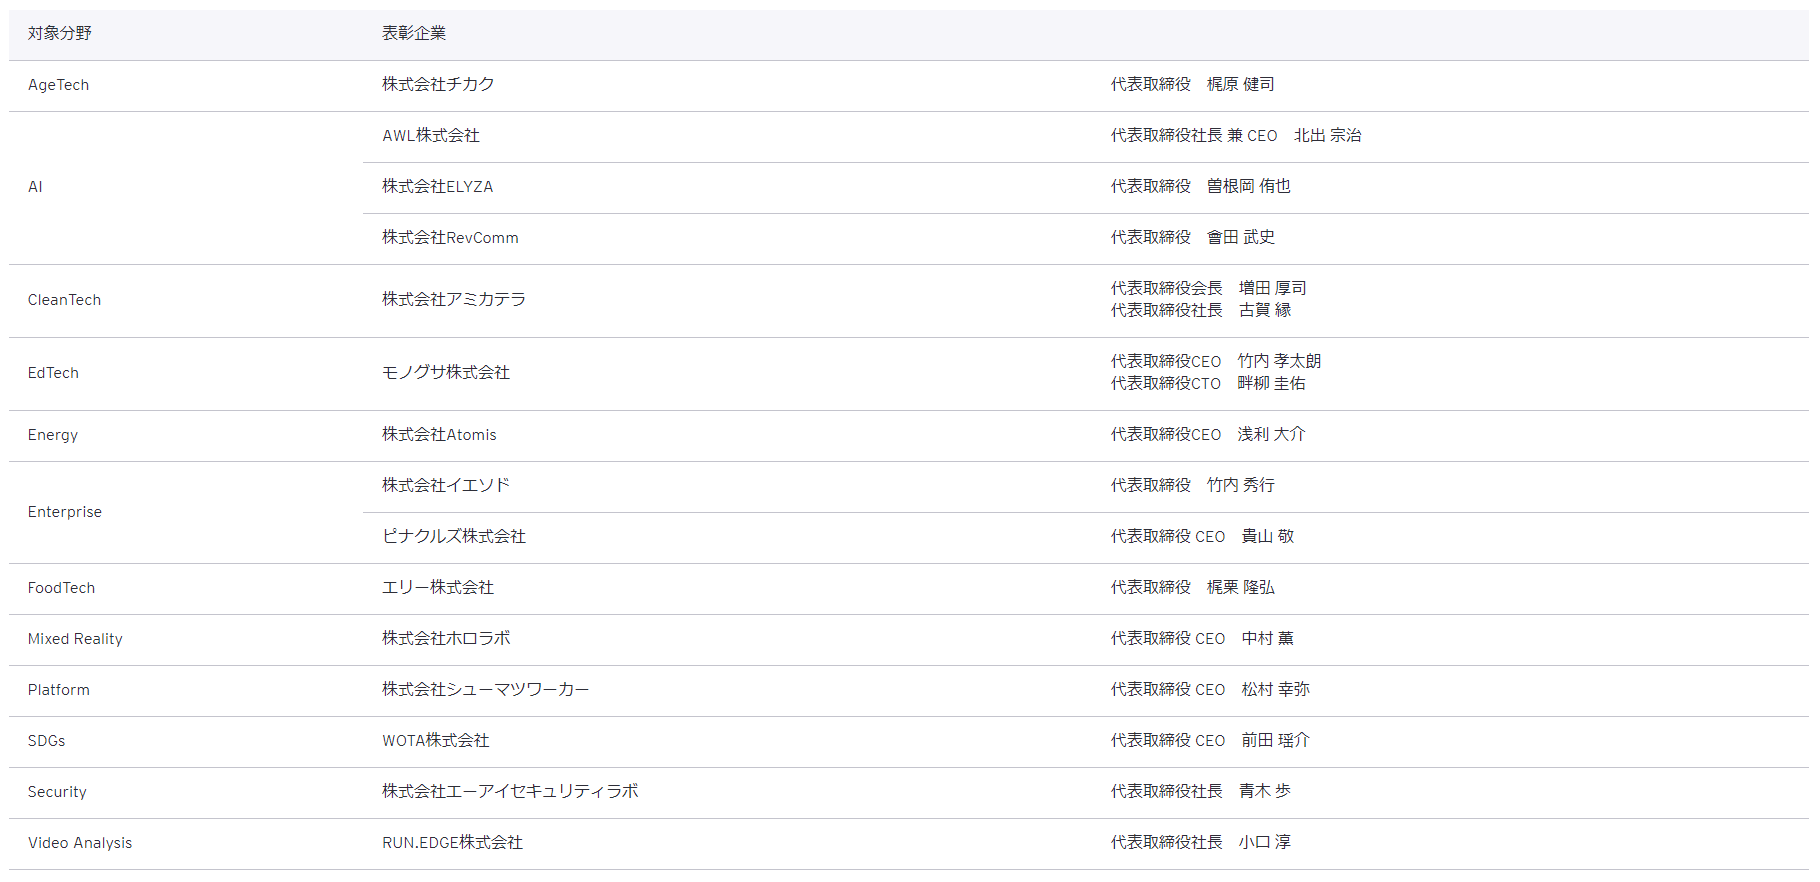
Task: Select AWL株式会社 in the AI rows
Action: coord(431,136)
